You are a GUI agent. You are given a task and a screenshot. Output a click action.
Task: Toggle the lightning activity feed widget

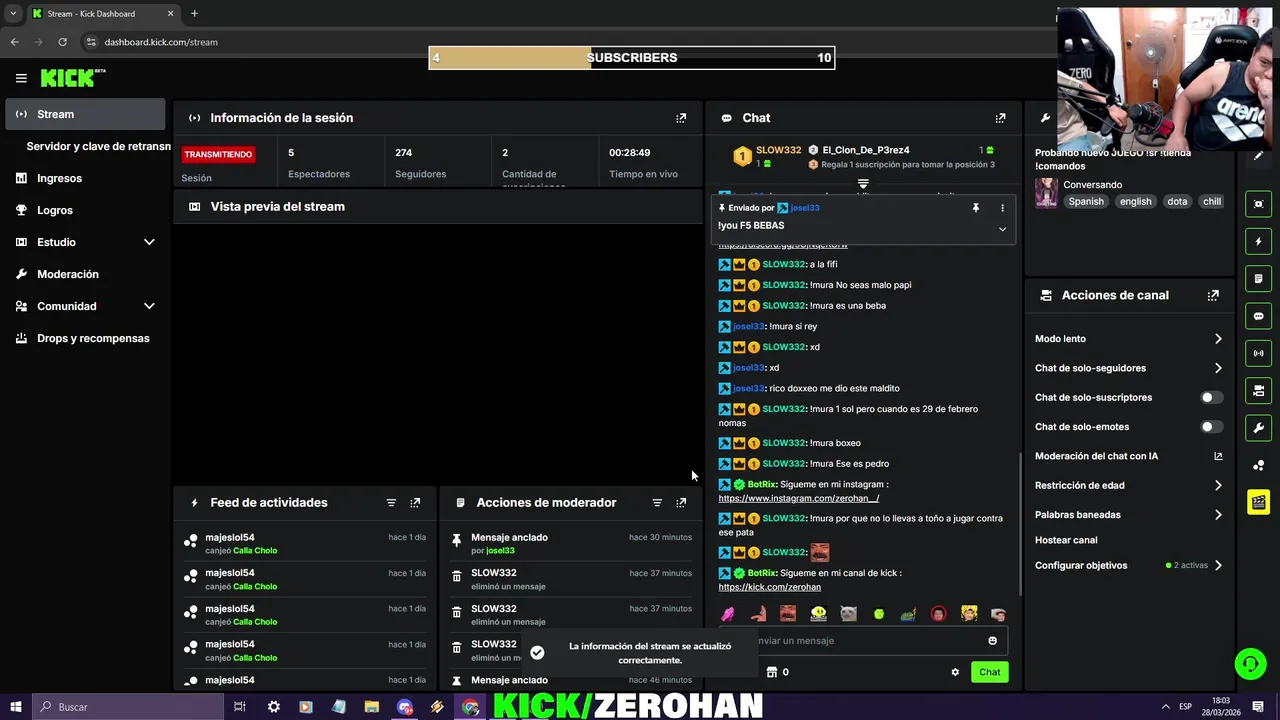[x=1259, y=241]
